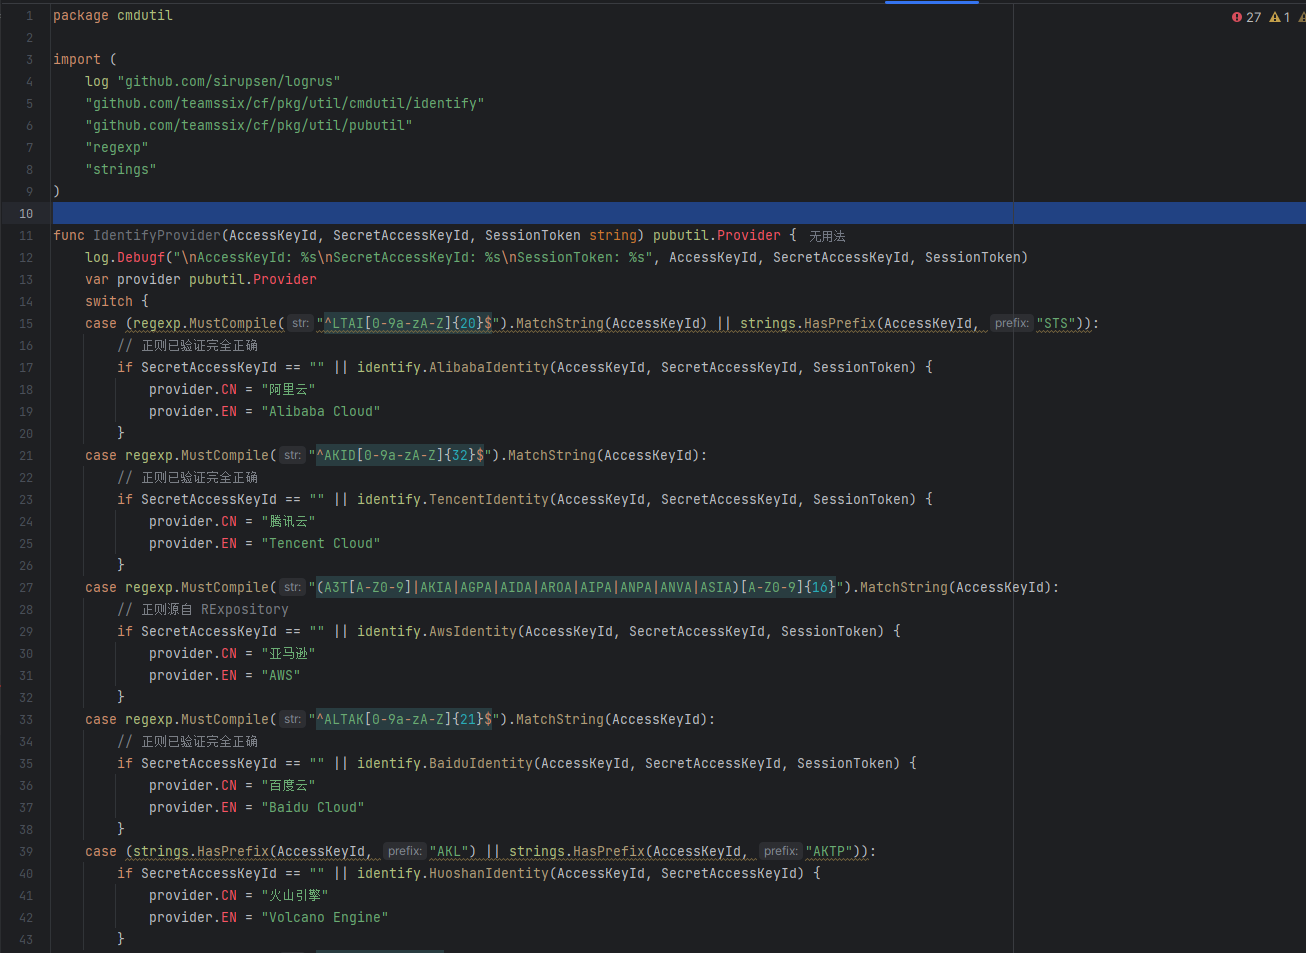Click the "Volcano Engine" string literal
The width and height of the screenshot is (1306, 953).
coord(325,917)
